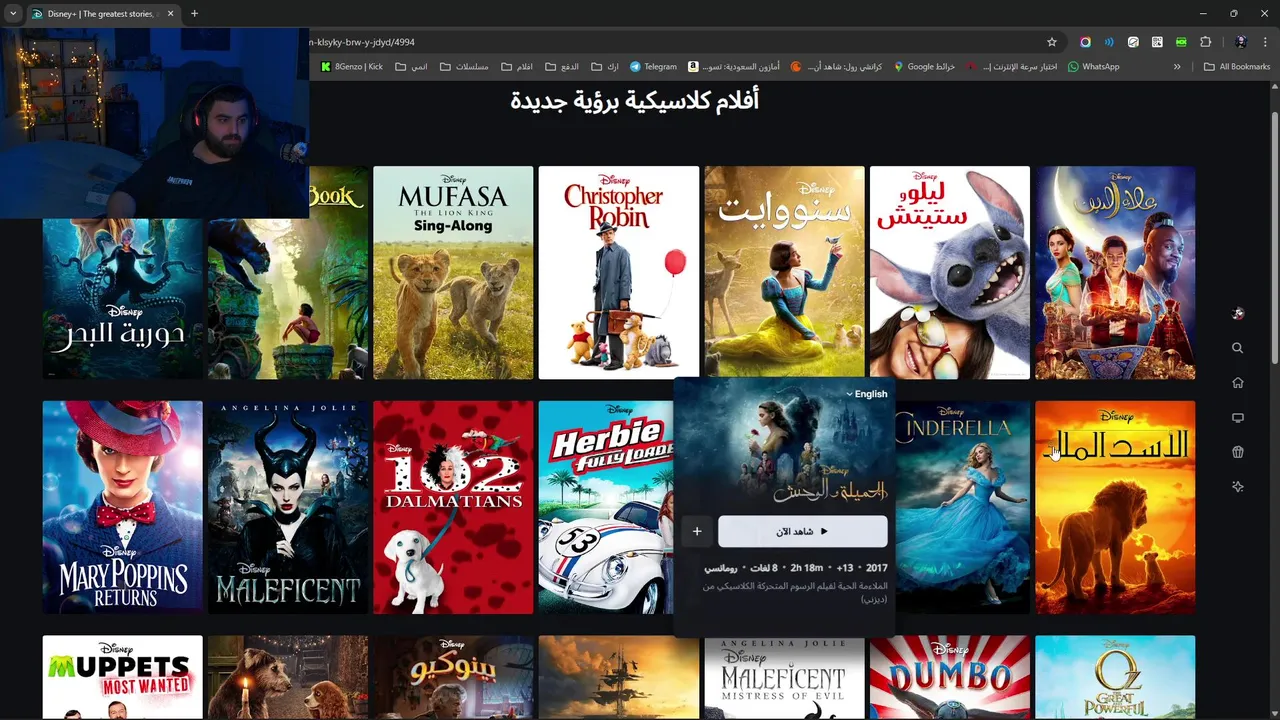Open the Aladdin genie poster
Viewport: 1280px width, 720px height.
tap(1115, 272)
